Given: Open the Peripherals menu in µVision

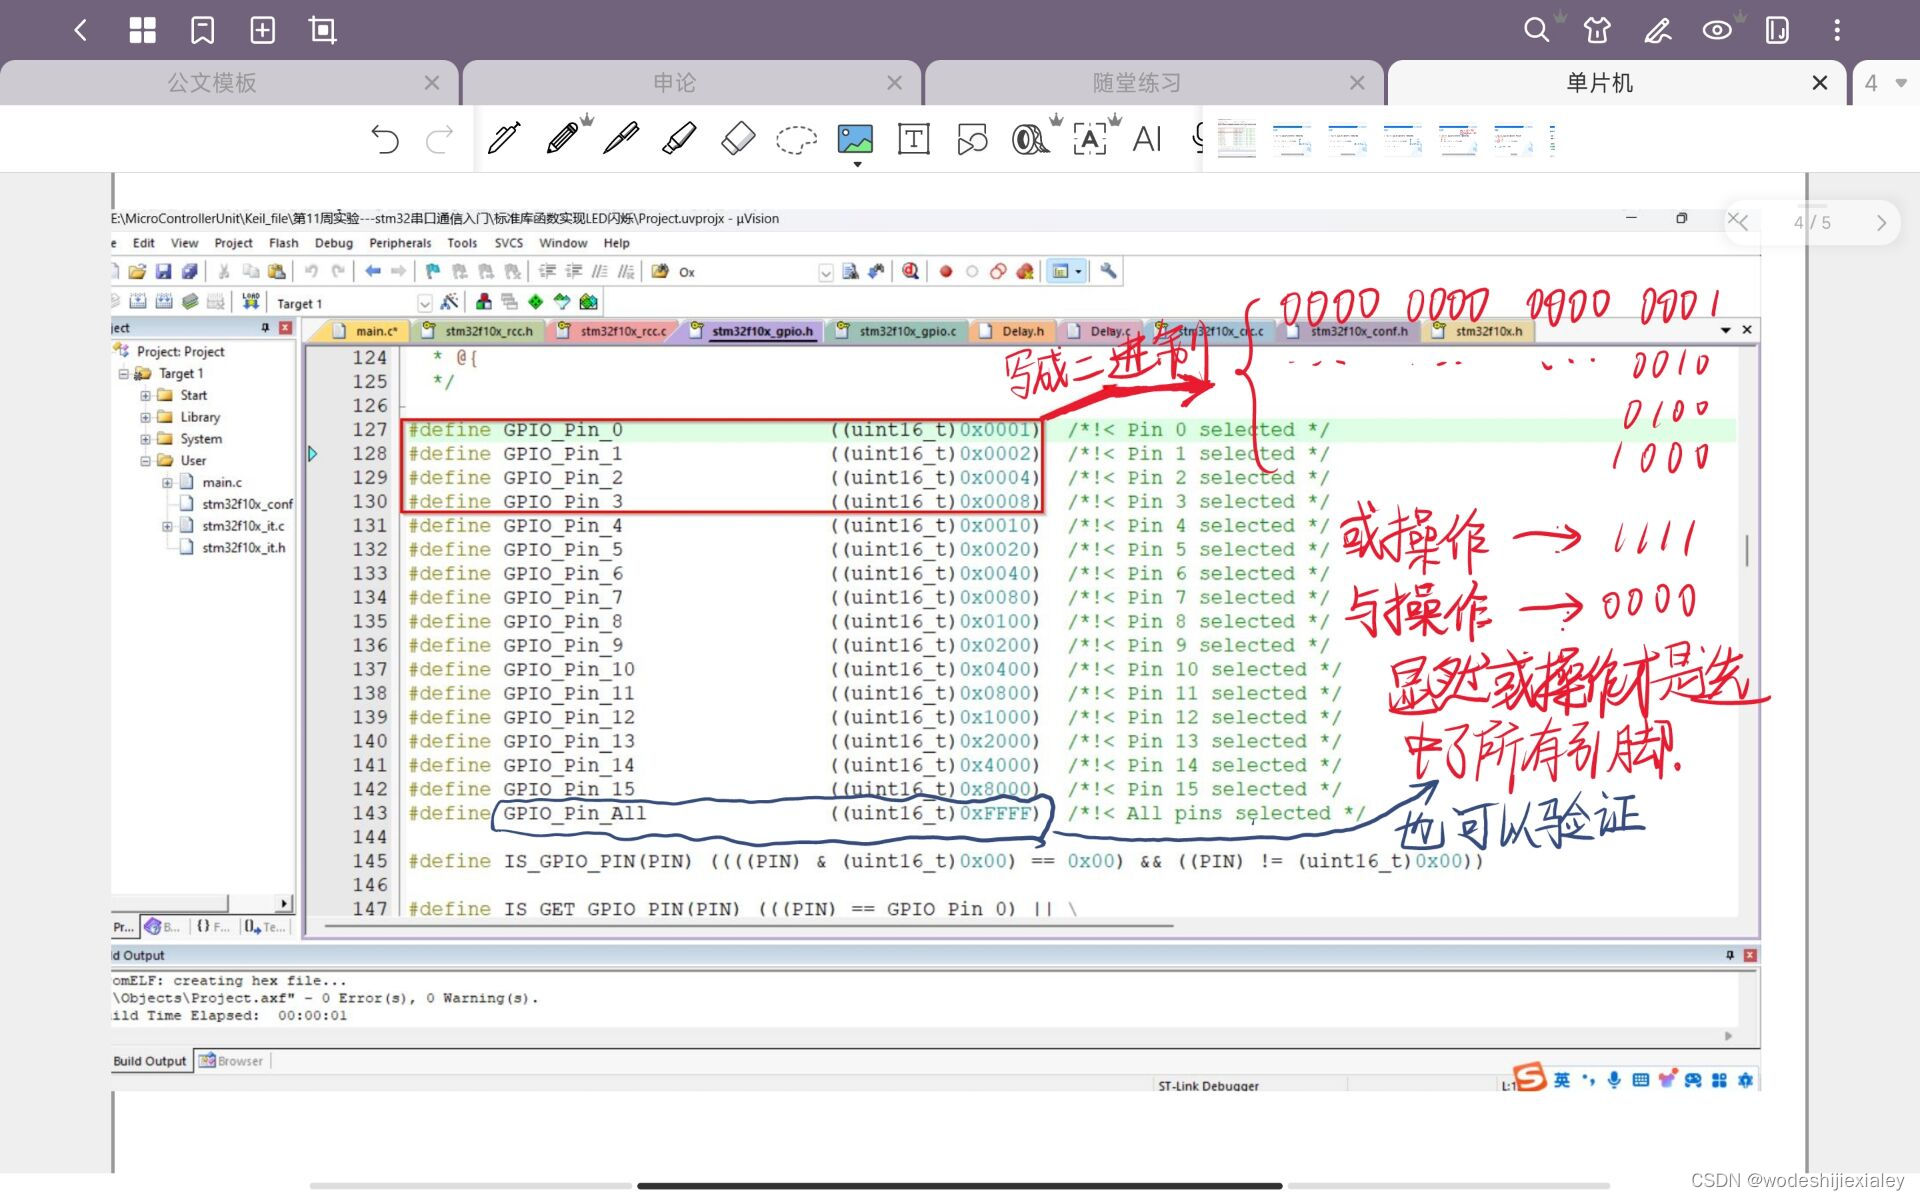Looking at the screenshot, I should (x=400, y=243).
